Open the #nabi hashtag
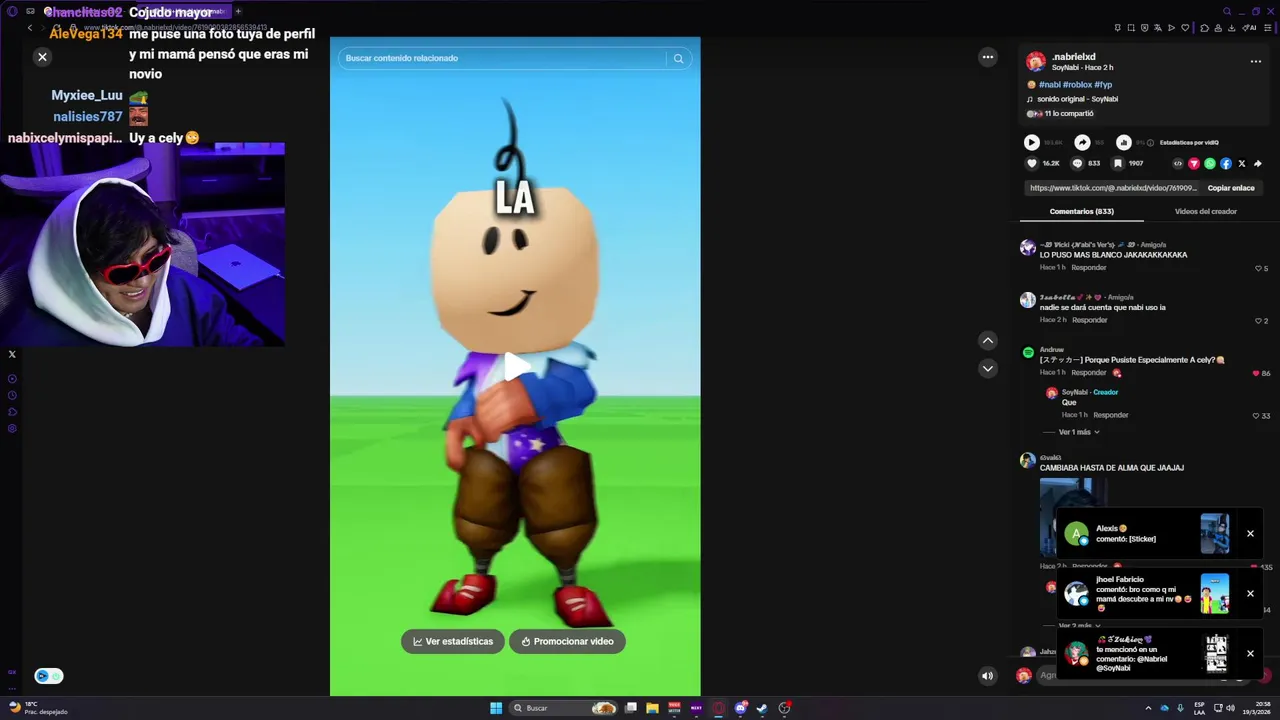 point(1049,85)
